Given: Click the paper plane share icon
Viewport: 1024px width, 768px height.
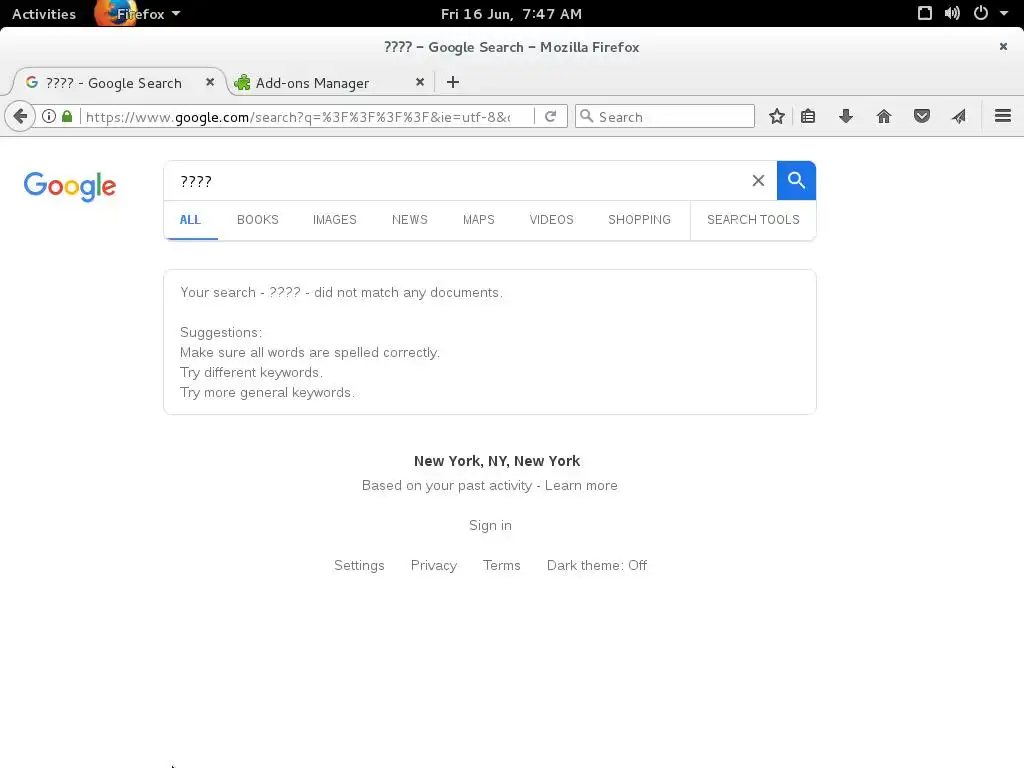Looking at the screenshot, I should point(959,116).
